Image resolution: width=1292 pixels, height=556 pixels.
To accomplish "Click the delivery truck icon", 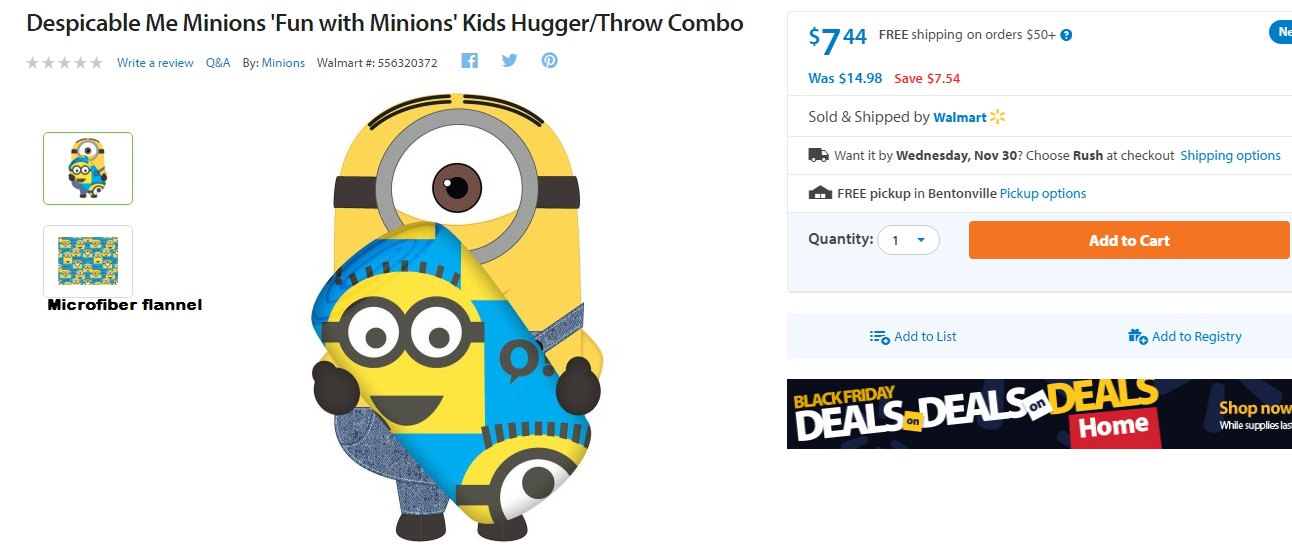I will (818, 155).
